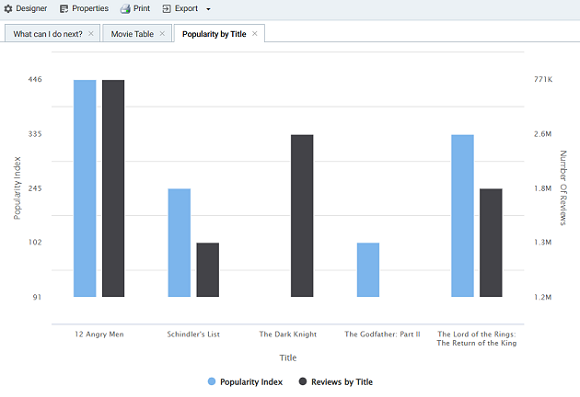Toggle the Popularity Index legend series
The width and height of the screenshot is (580, 397).
[245, 382]
